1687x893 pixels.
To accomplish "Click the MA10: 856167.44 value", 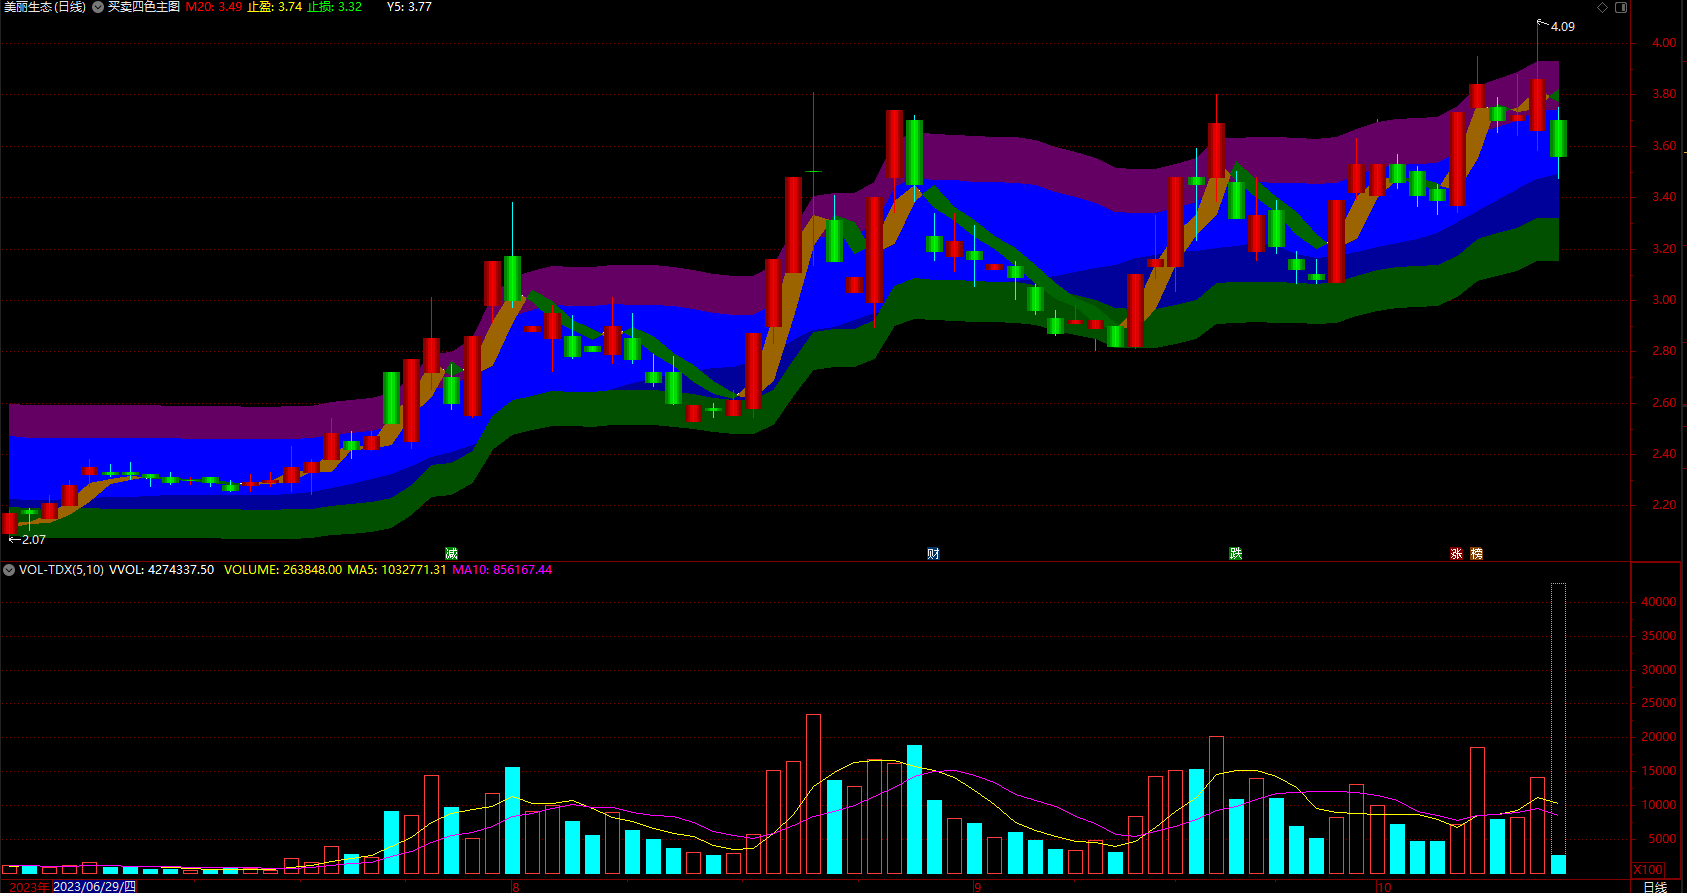I will [x=502, y=570].
